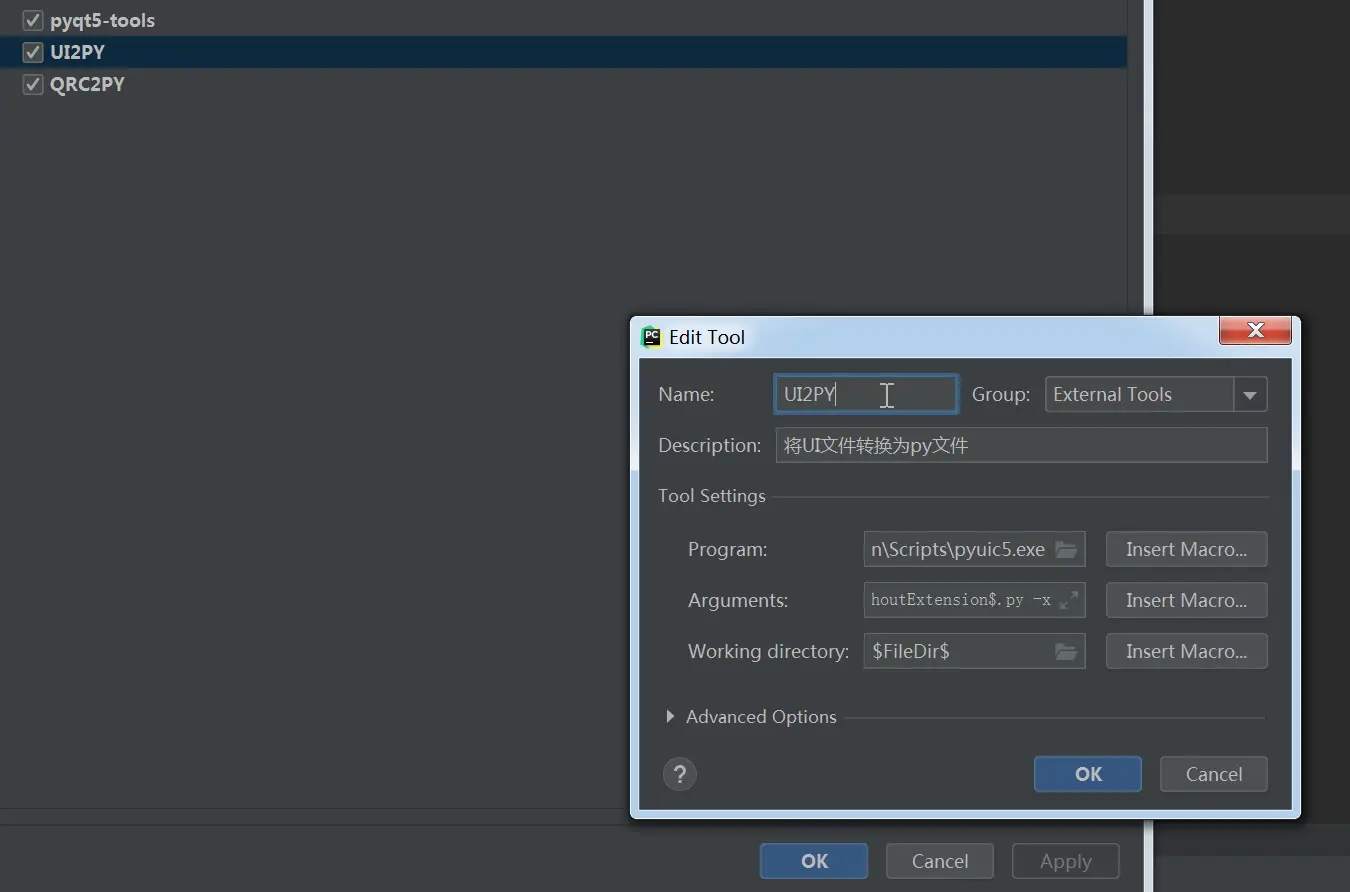Click the Description field containing Chinese text
The image size is (1350, 892).
(x=1020, y=445)
